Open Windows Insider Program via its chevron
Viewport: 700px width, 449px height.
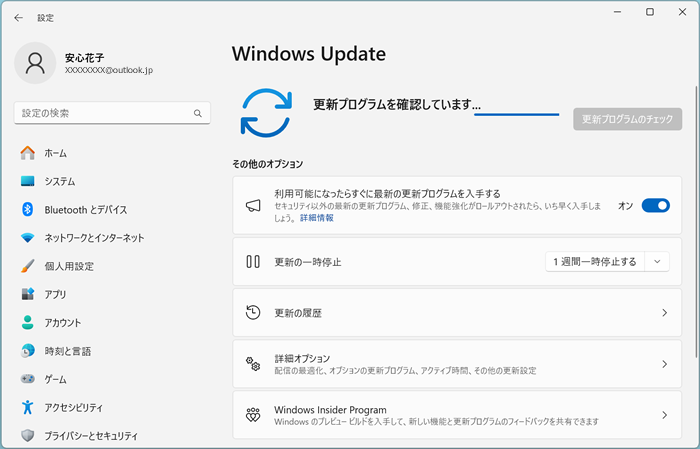[x=664, y=415]
